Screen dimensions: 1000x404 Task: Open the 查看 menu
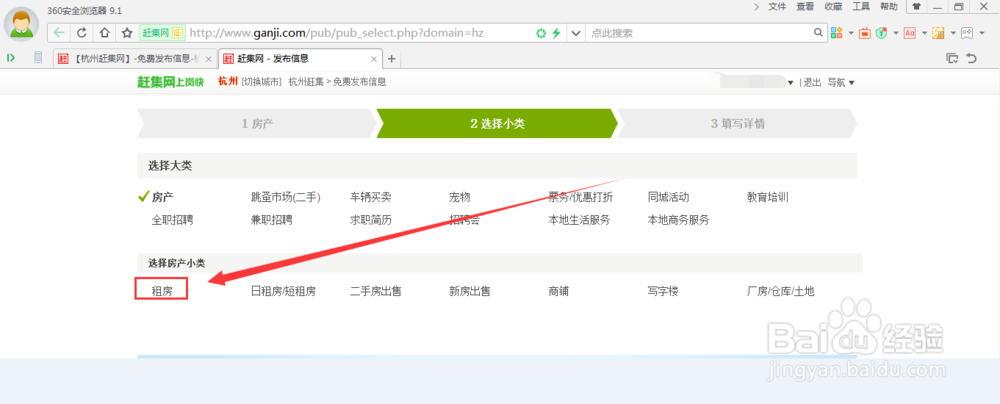point(805,6)
